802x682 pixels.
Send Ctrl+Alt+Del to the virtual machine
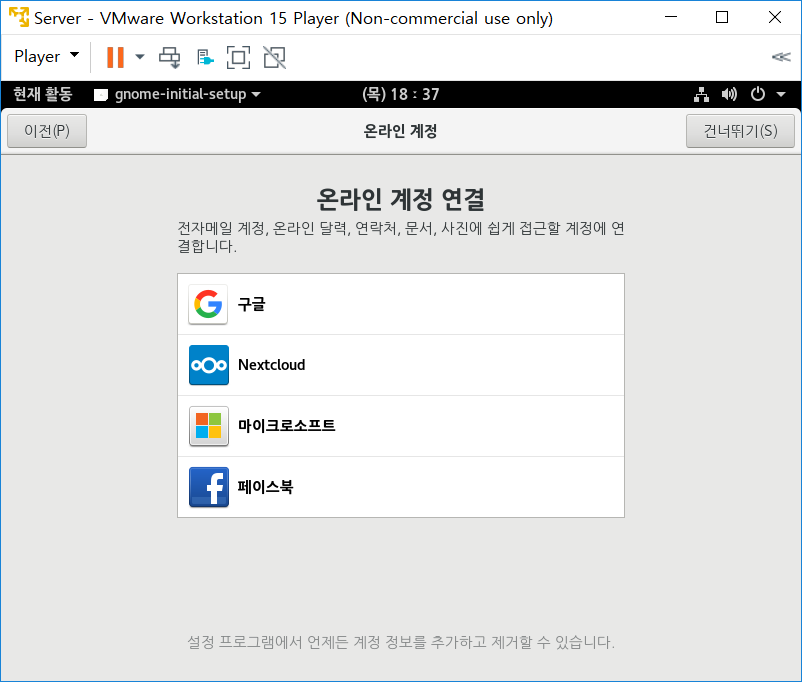point(169,57)
